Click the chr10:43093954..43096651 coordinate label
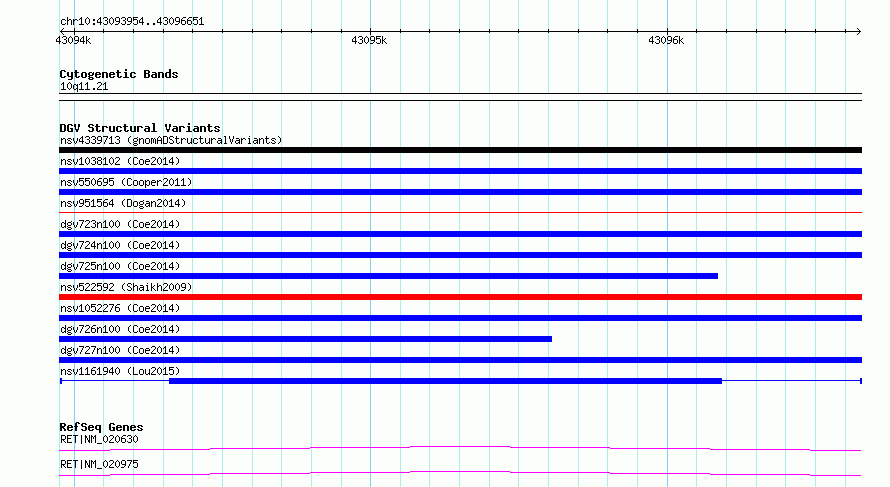Viewport: 890px width, 487px height. click(x=132, y=21)
